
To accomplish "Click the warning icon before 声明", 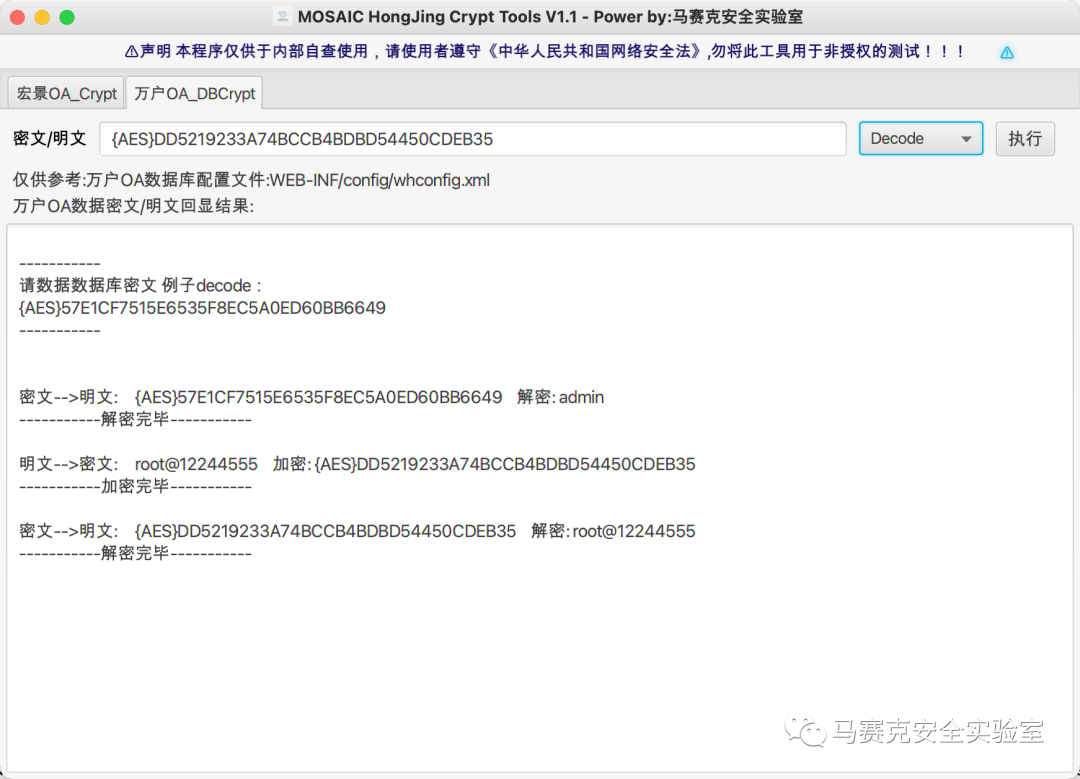I will click(131, 52).
